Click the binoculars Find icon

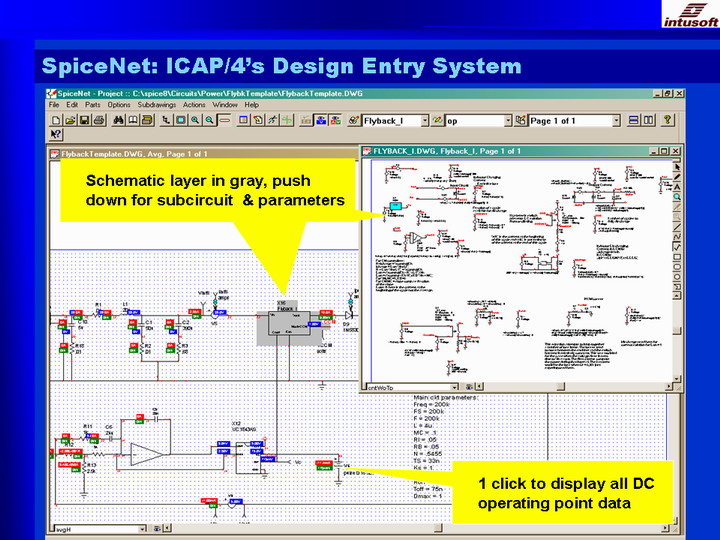(118, 120)
